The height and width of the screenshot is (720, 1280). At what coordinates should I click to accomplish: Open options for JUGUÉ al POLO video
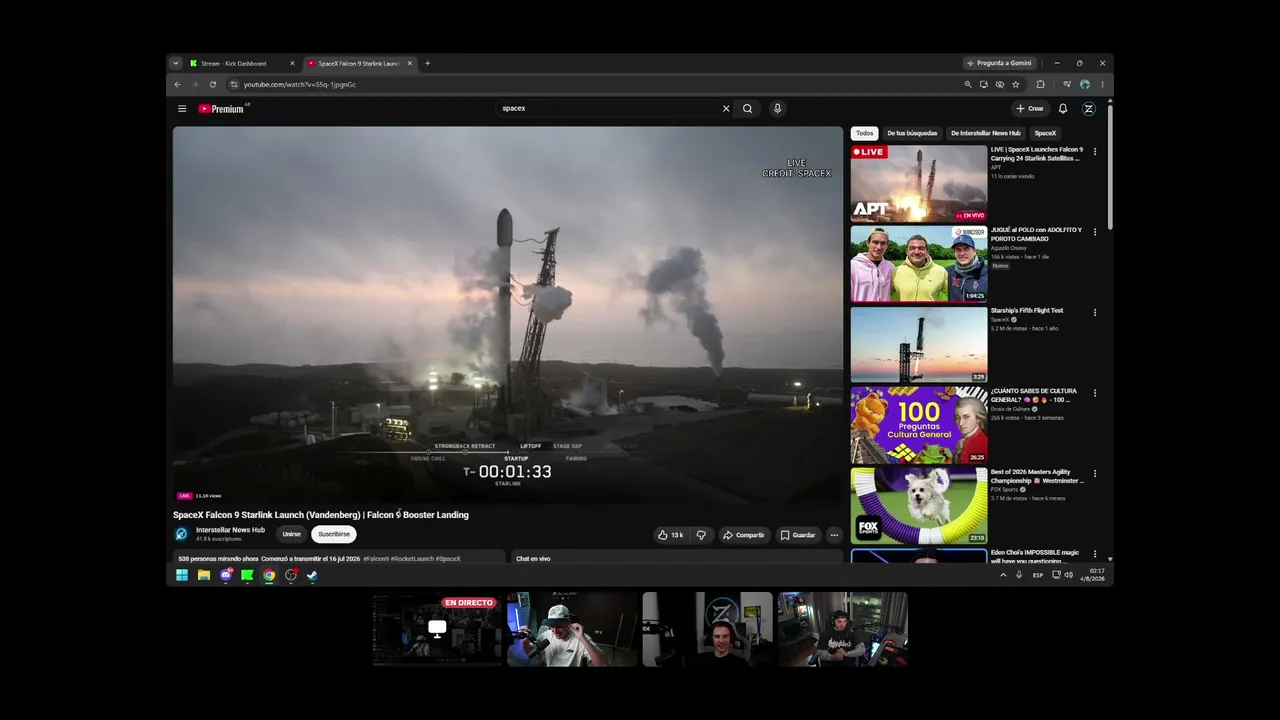point(1095,232)
